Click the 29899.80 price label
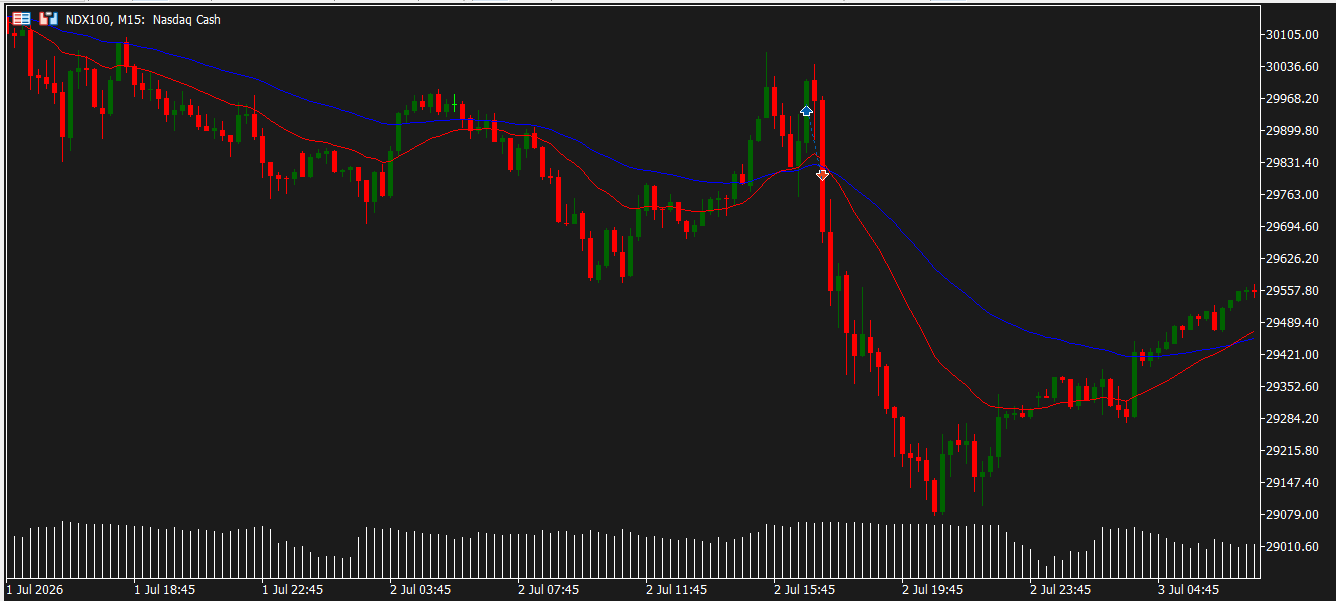This screenshot has width=1336, height=601. tap(1293, 131)
